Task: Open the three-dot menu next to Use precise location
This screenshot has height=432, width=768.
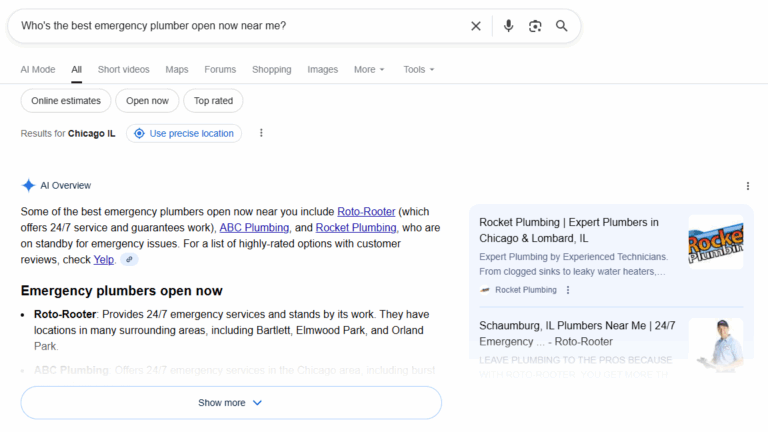Action: point(261,133)
